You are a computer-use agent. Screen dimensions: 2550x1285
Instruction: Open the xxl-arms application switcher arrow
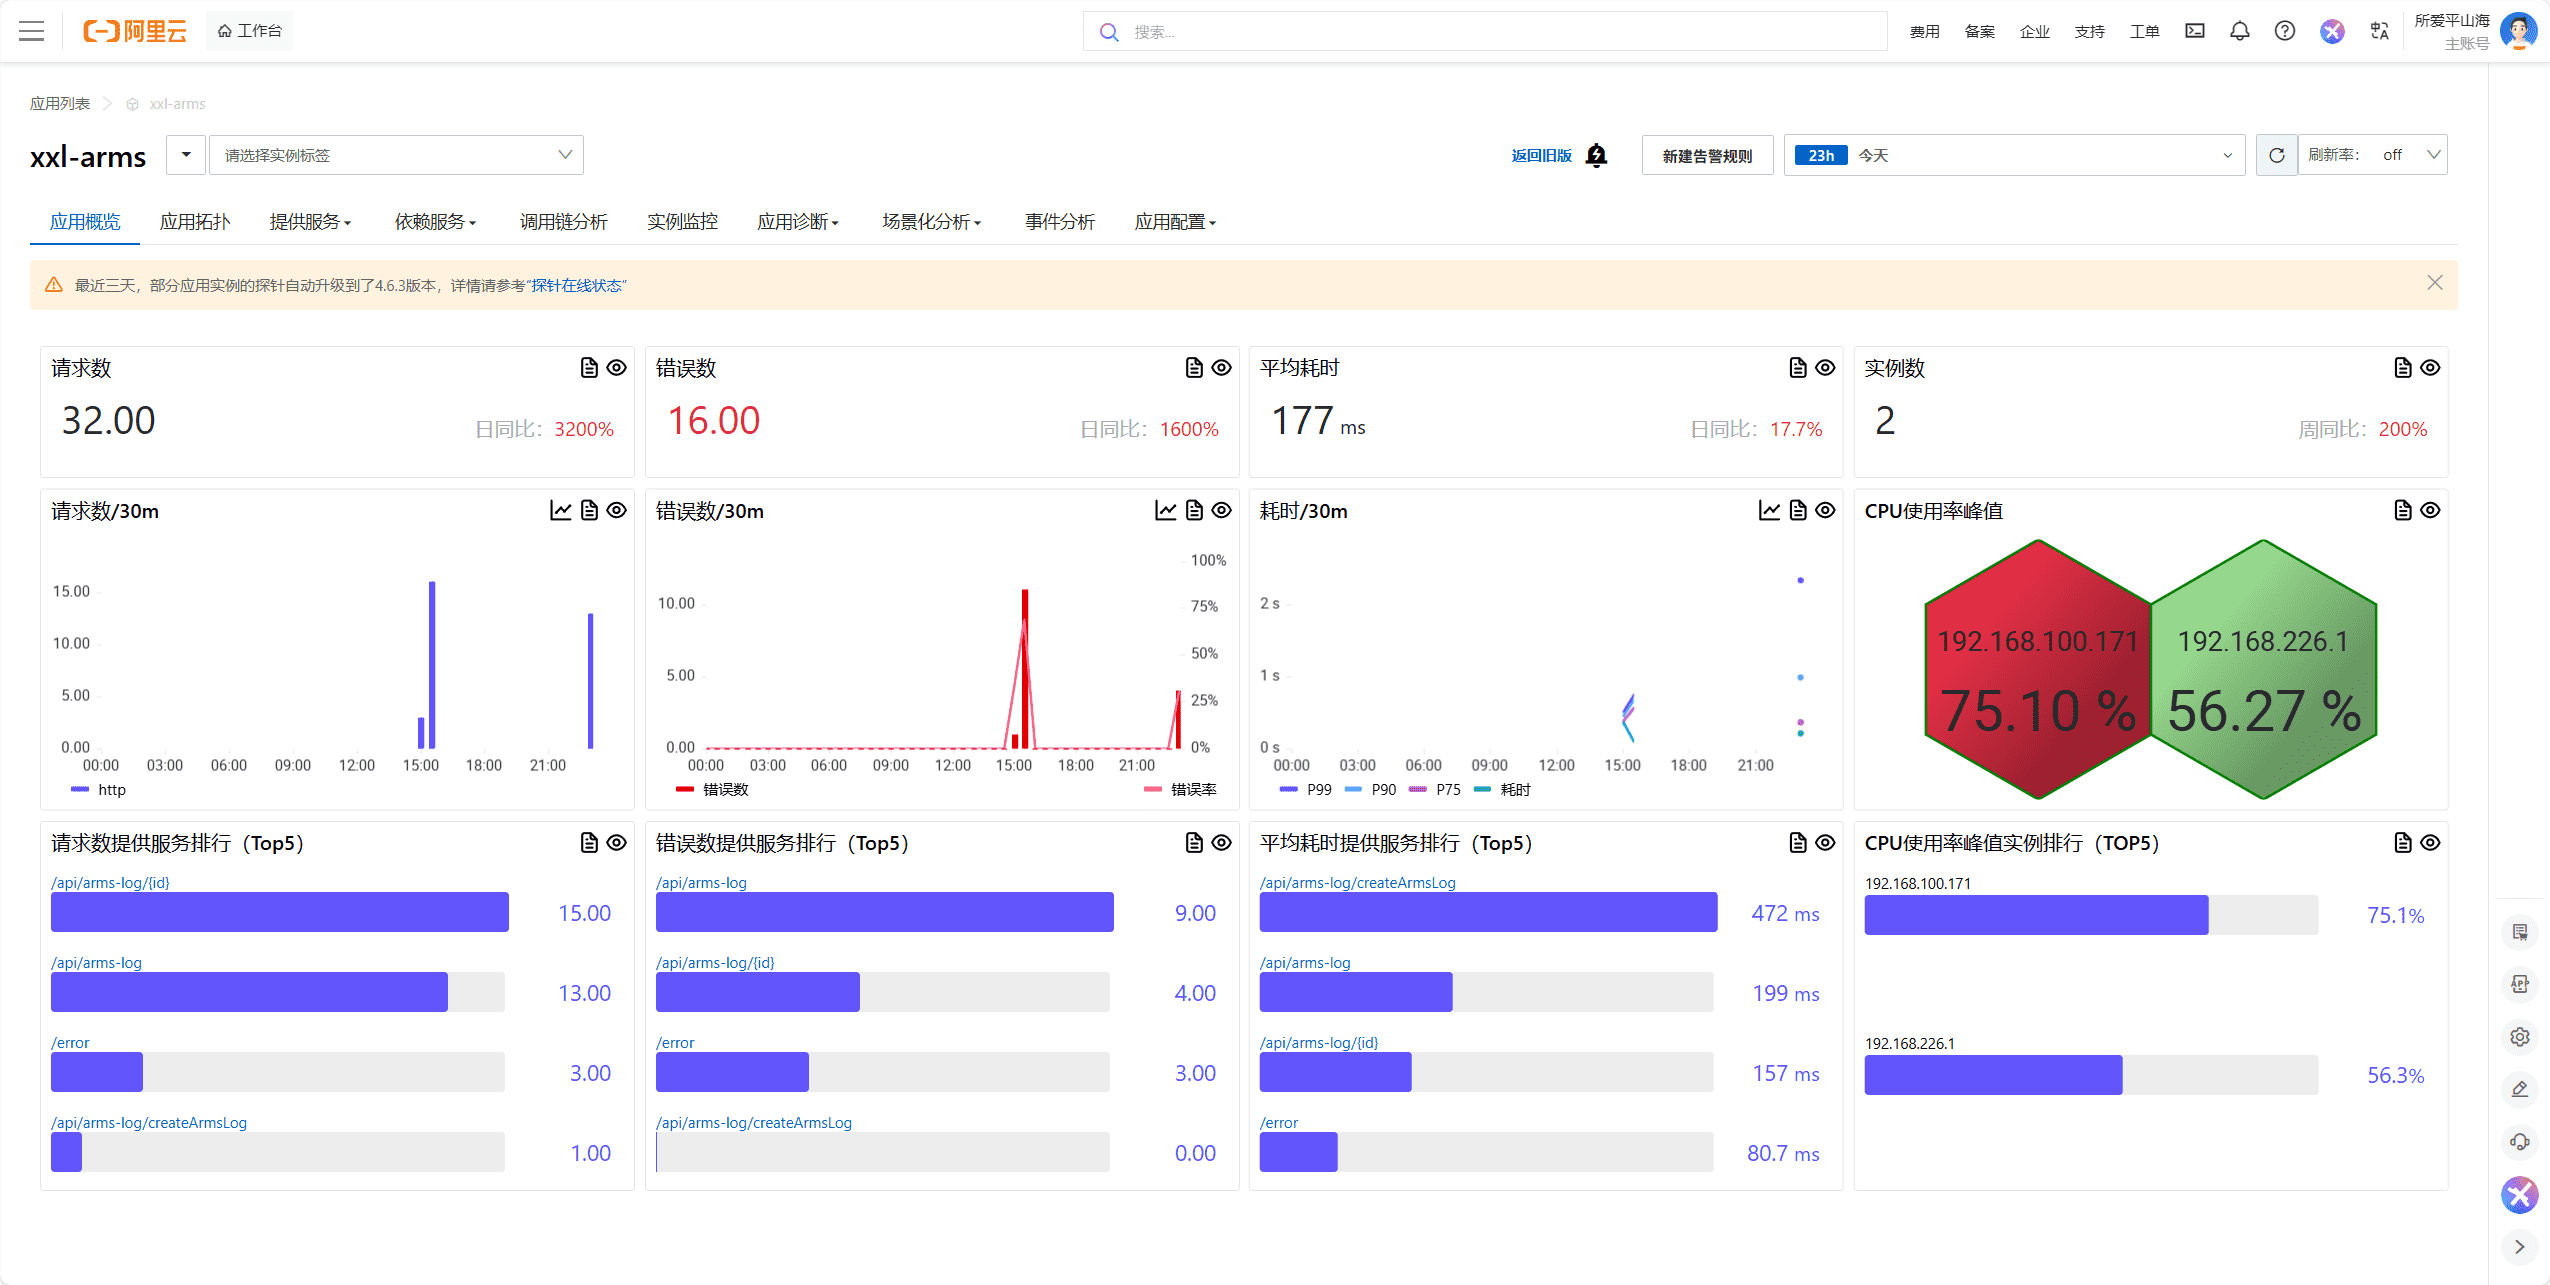click(186, 155)
